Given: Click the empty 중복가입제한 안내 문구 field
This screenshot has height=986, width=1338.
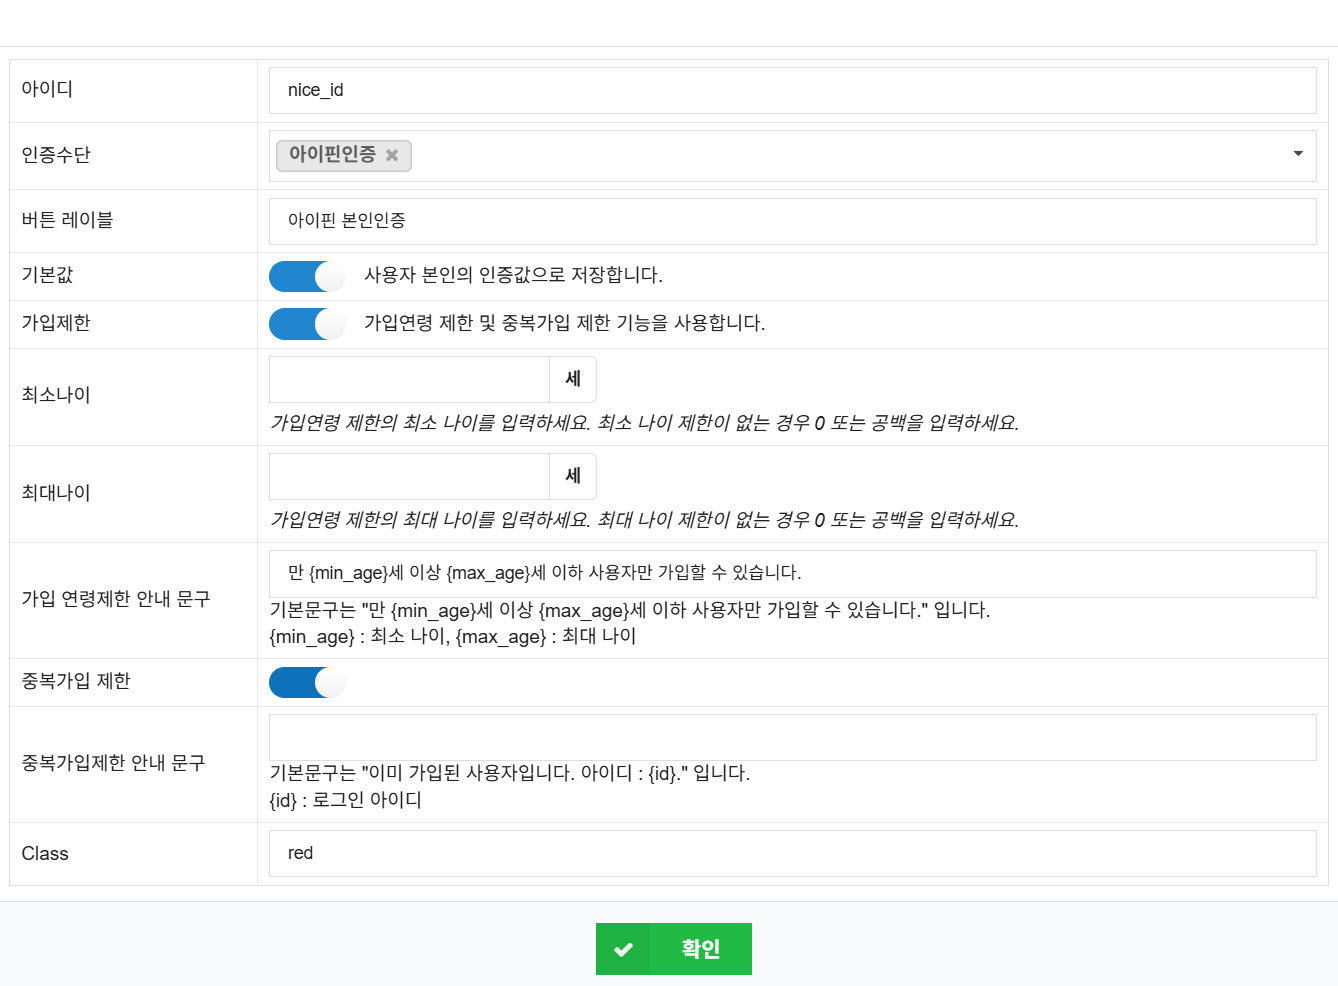Looking at the screenshot, I should tap(792, 738).
